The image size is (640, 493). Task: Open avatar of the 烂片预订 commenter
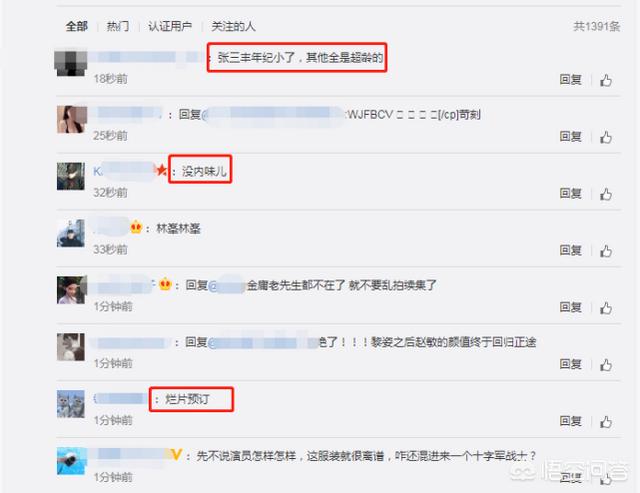pos(71,404)
